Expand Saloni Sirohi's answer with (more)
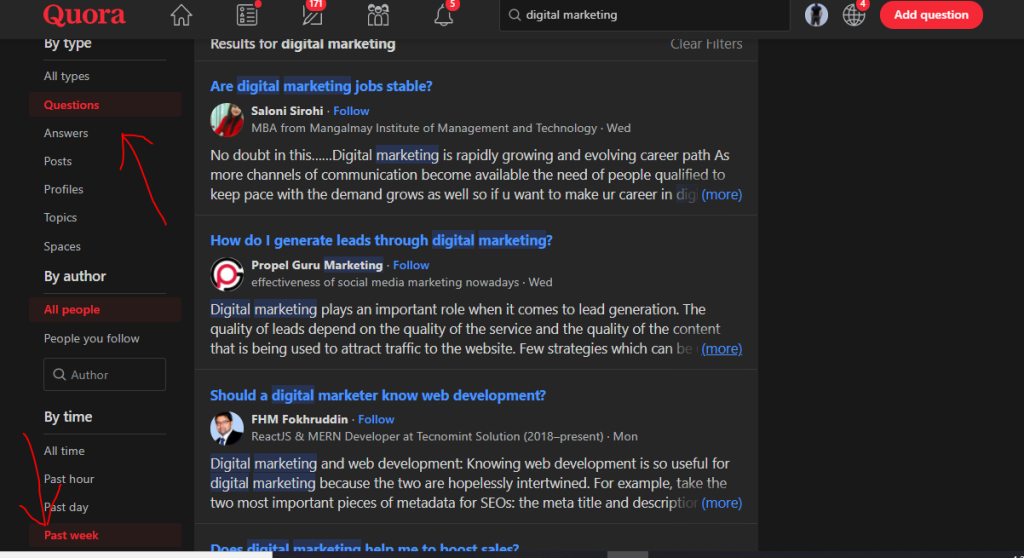This screenshot has height=558, width=1024. pos(722,195)
